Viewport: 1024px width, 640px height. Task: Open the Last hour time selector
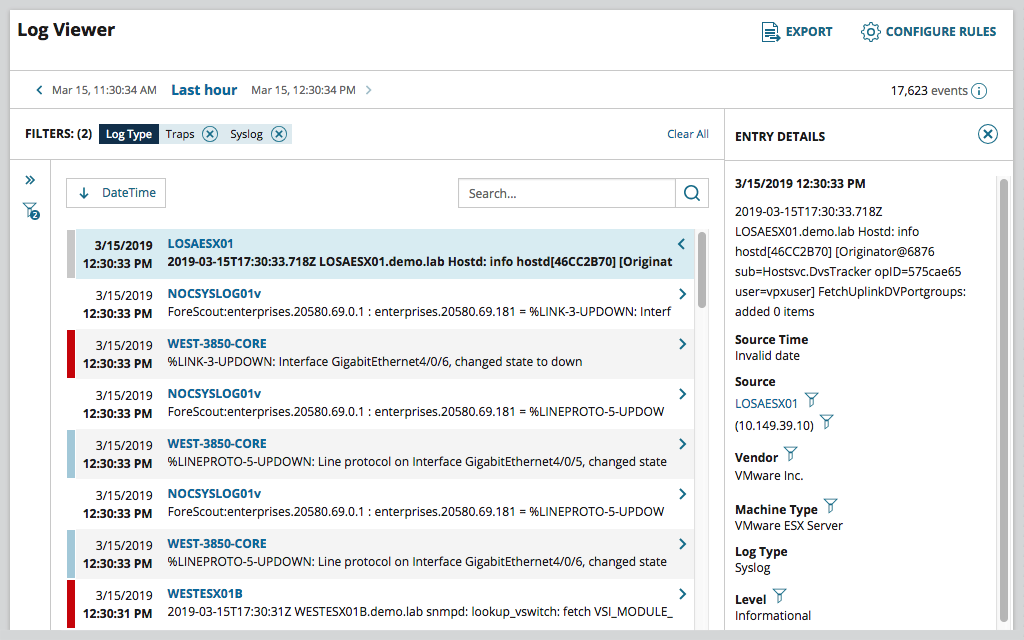click(204, 90)
